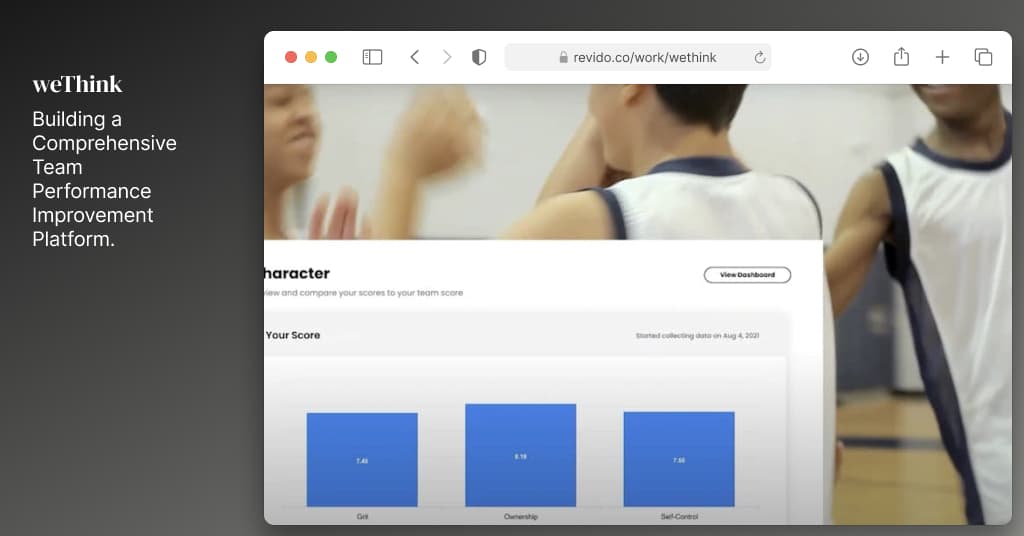Select the Ownership score bar

click(520, 455)
